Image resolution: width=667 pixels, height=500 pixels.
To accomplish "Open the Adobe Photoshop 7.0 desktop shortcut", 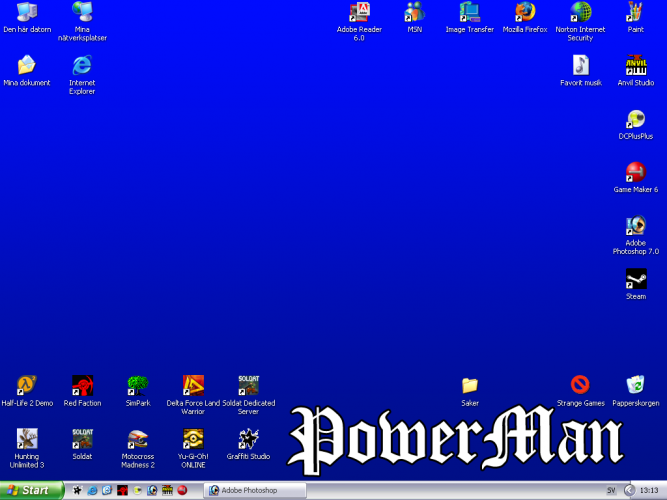I will click(635, 226).
